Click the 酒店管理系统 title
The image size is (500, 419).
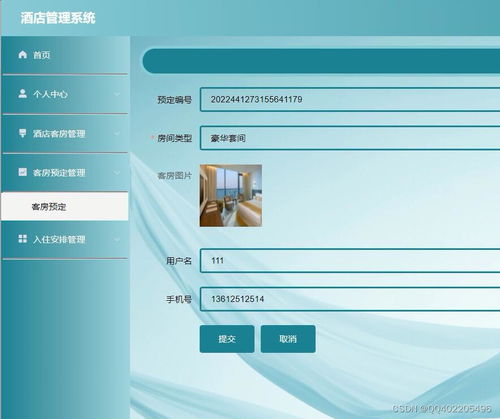(58, 18)
